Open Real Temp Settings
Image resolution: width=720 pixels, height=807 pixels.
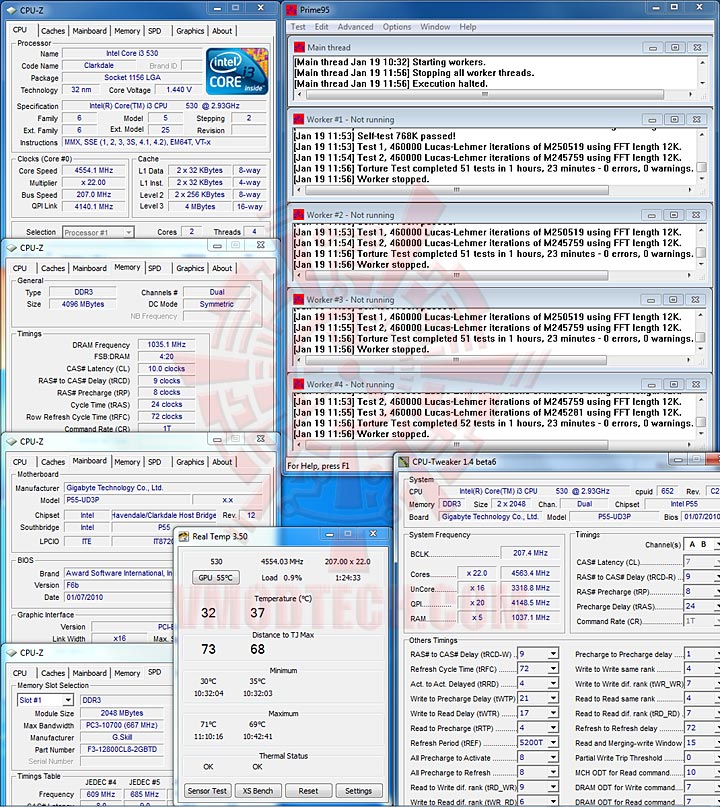click(x=358, y=791)
